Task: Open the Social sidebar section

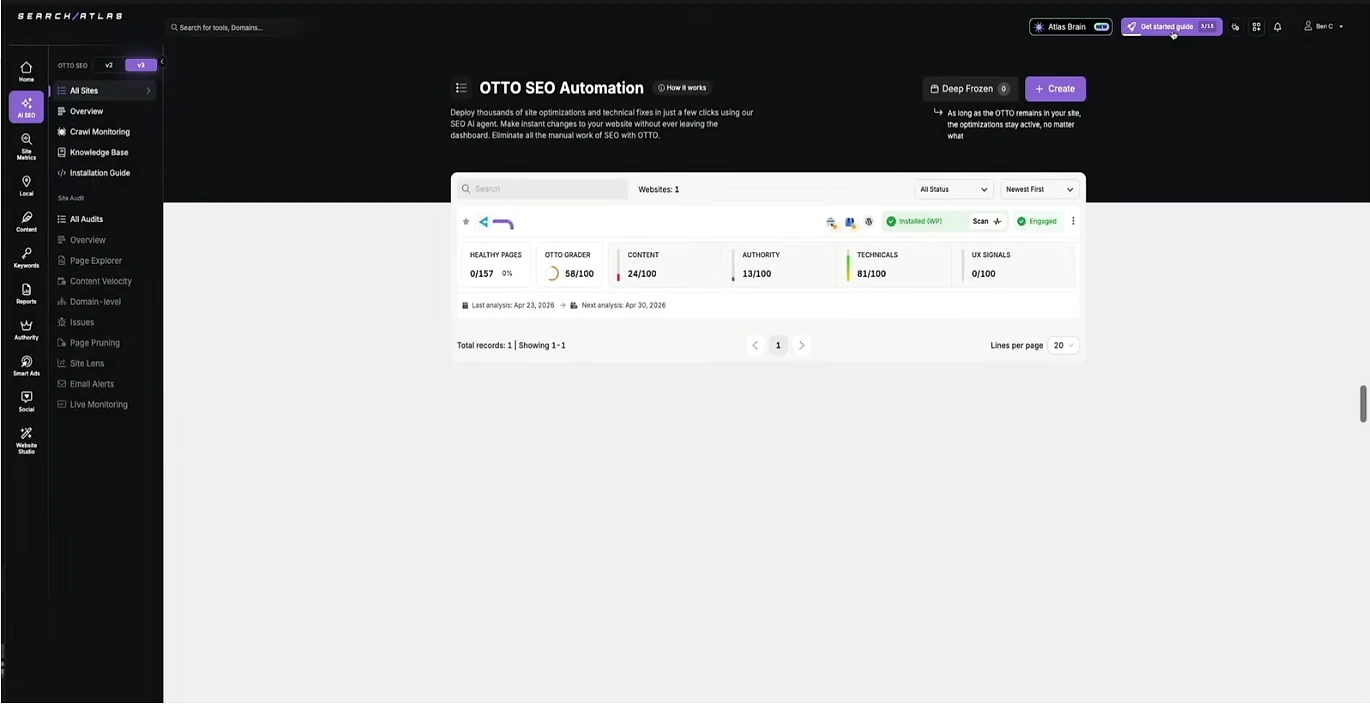Action: point(26,402)
